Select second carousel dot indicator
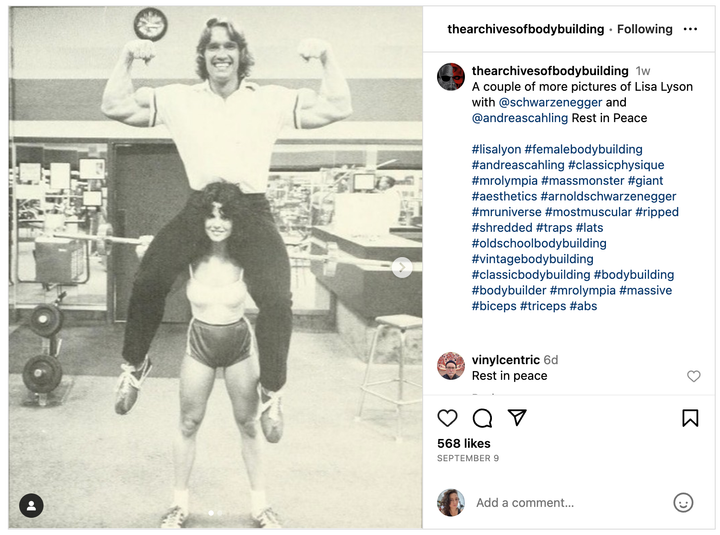 coord(219,513)
